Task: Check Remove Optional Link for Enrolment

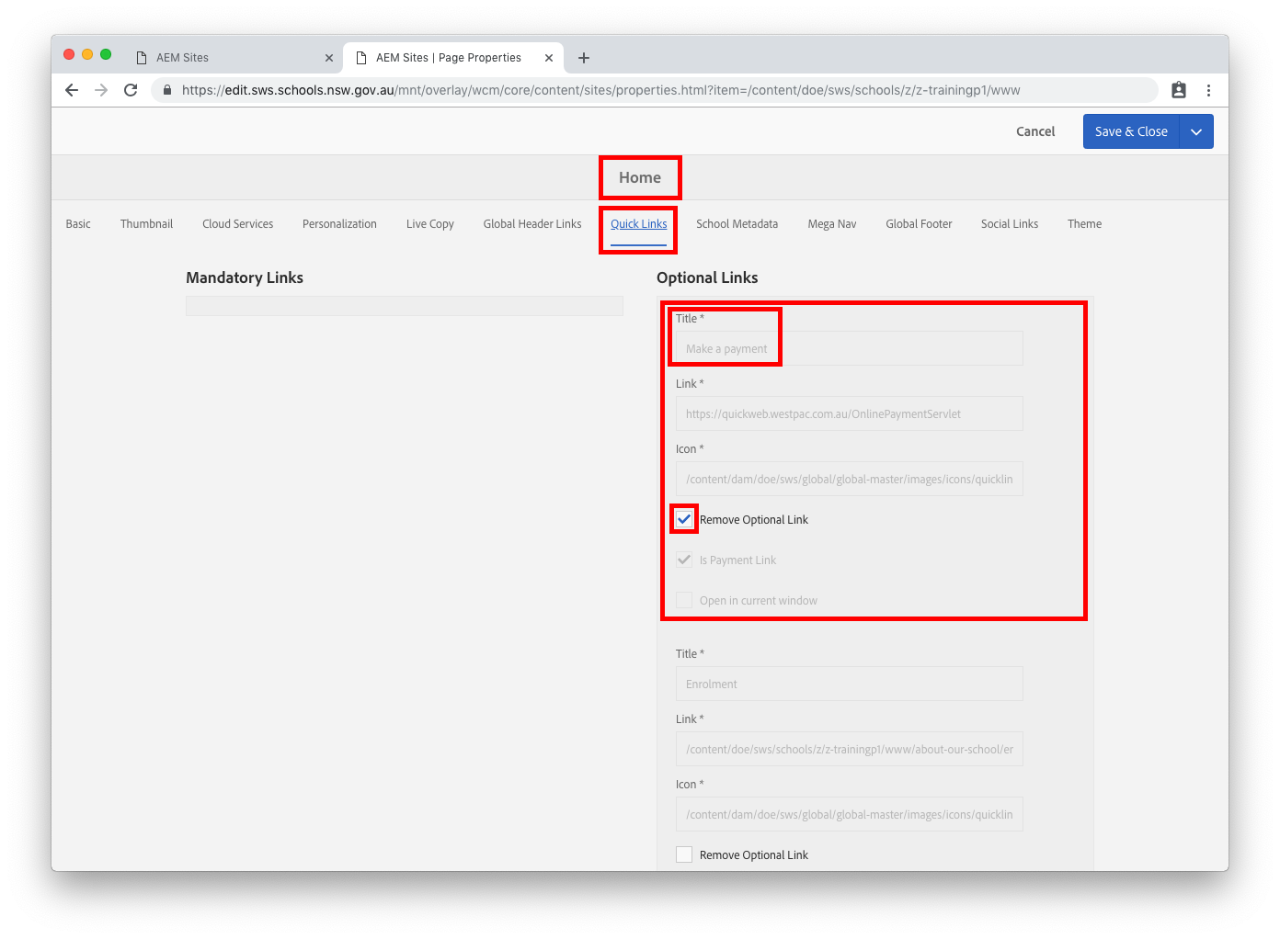Action: click(684, 855)
